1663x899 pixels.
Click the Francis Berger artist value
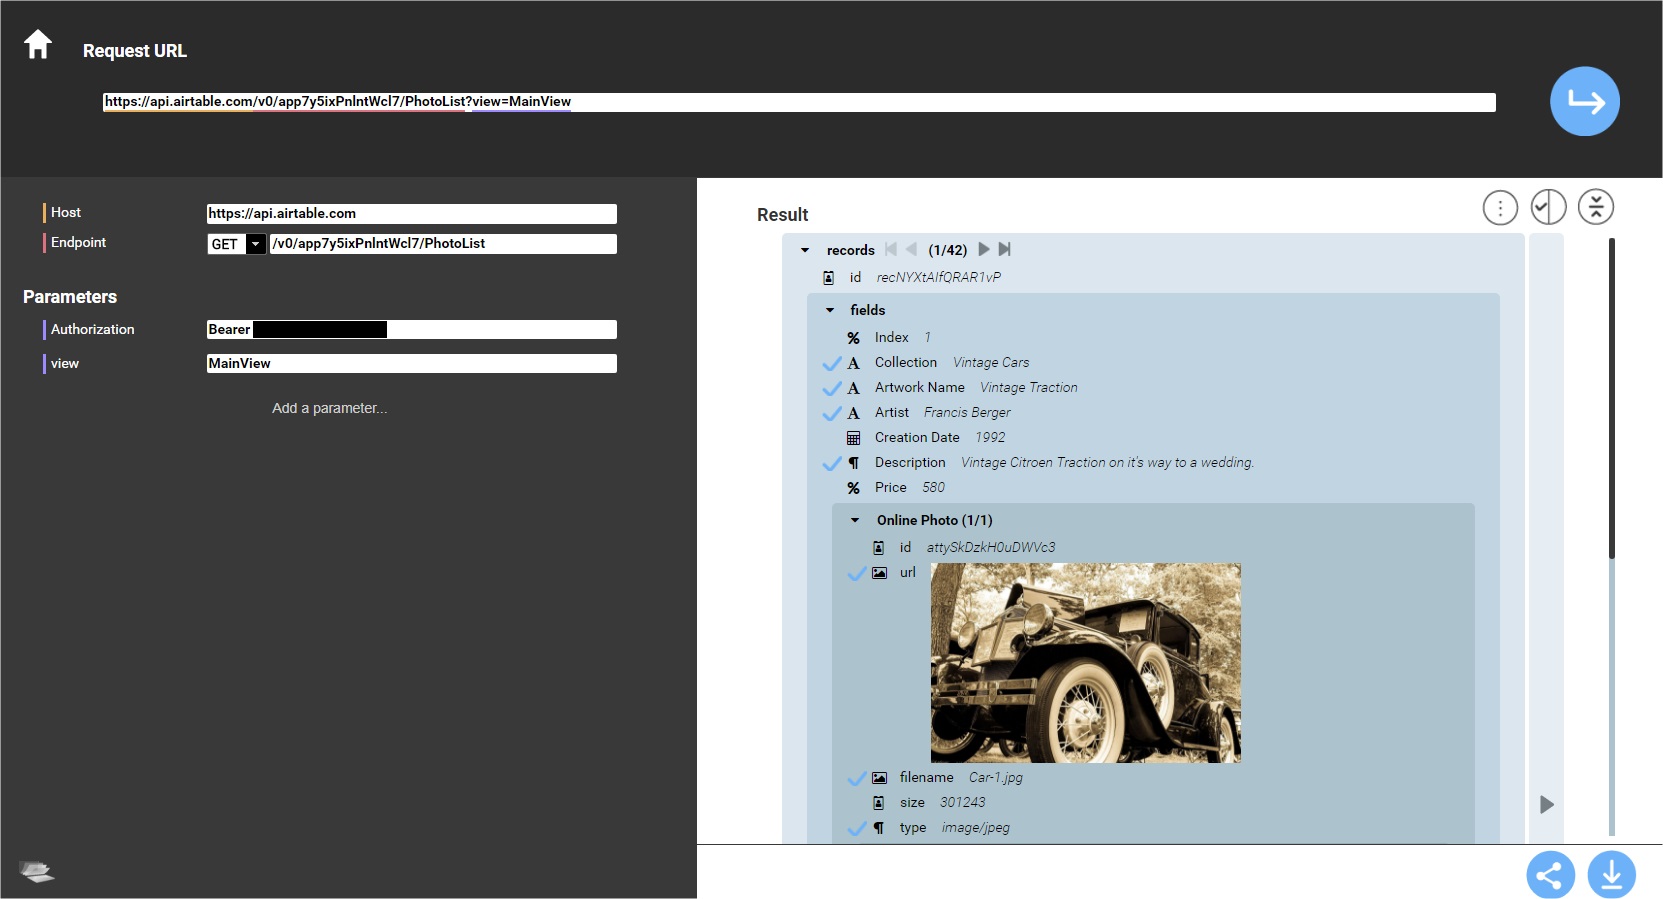967,412
